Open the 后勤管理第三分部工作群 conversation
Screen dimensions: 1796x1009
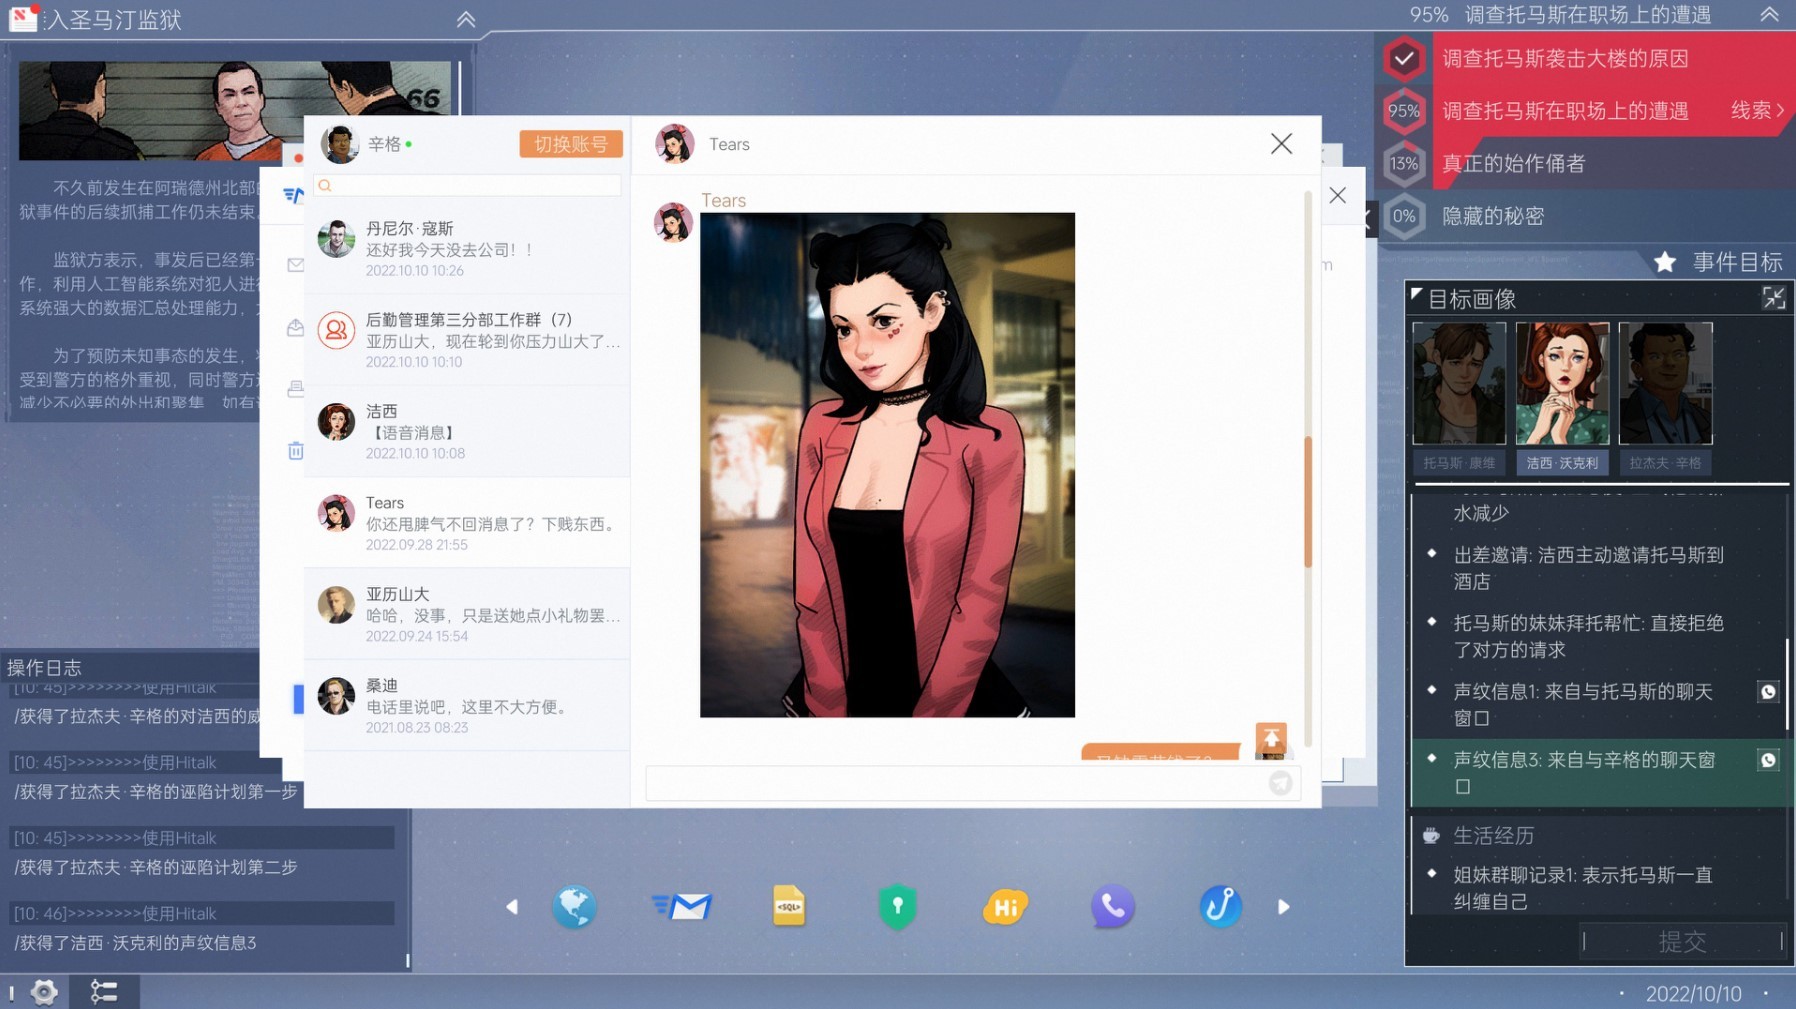coord(467,340)
